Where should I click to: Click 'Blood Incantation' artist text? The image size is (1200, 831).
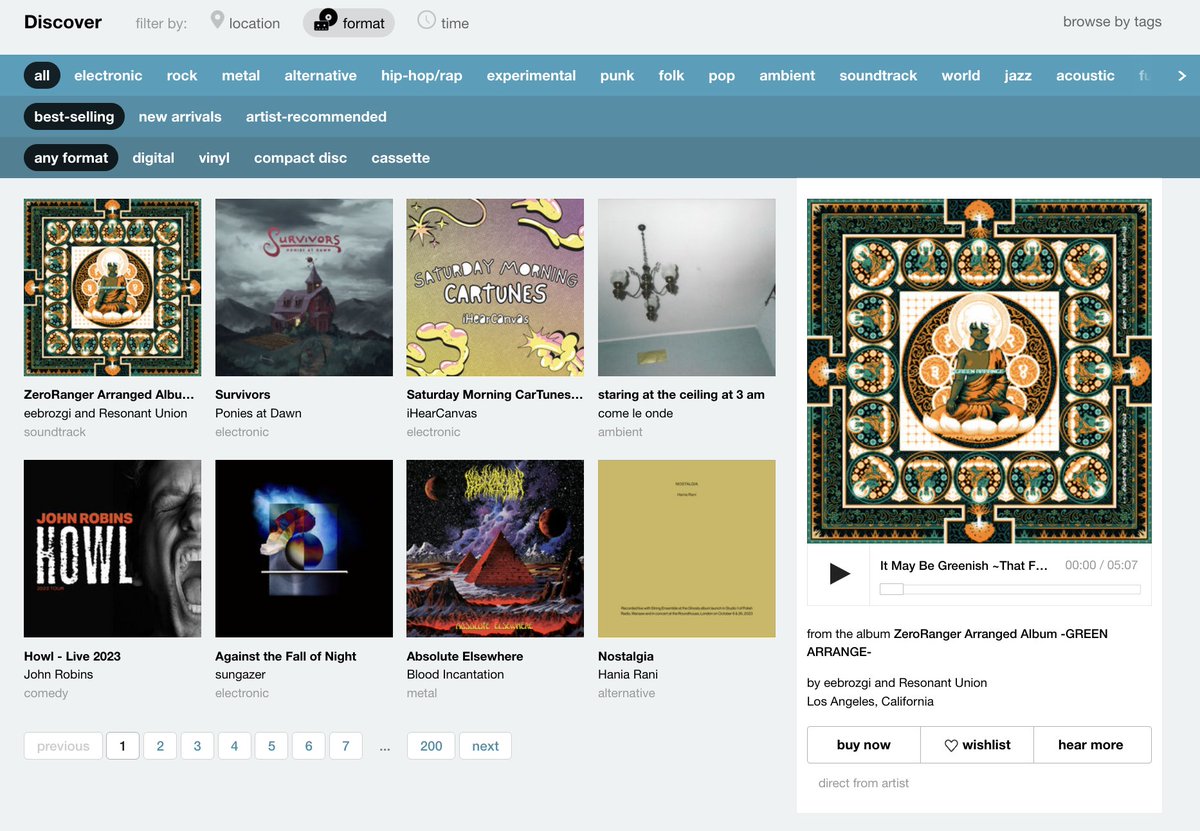(x=455, y=674)
